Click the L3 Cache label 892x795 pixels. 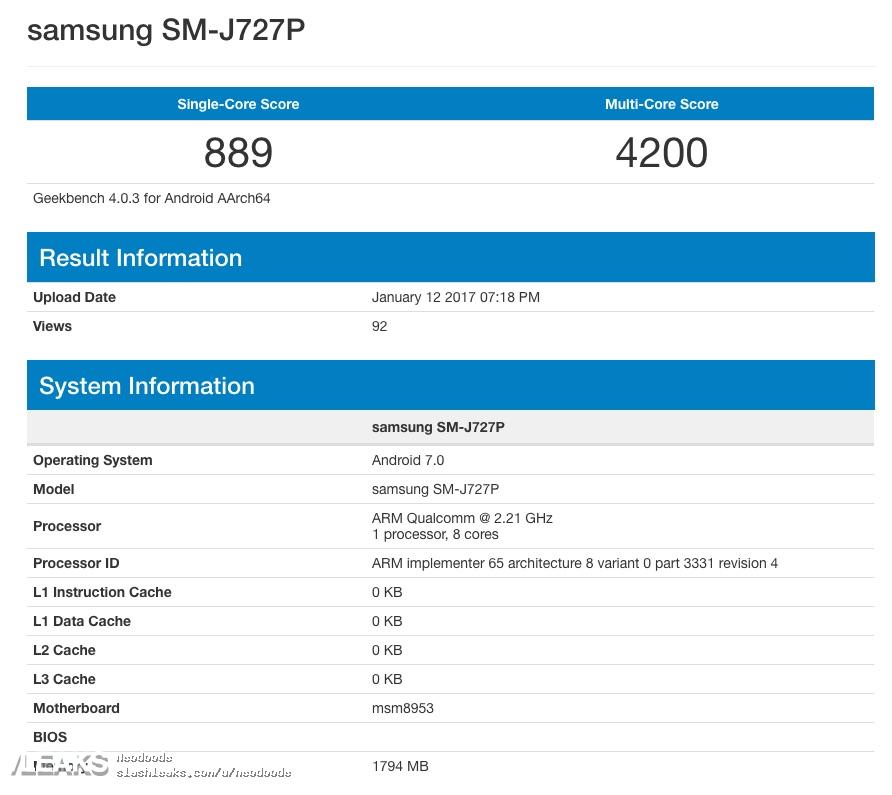64,679
